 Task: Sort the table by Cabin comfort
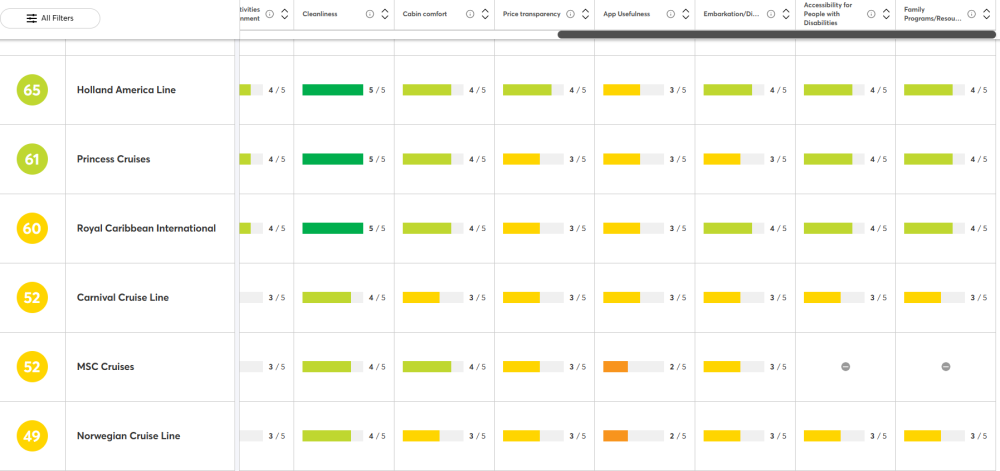click(x=485, y=14)
